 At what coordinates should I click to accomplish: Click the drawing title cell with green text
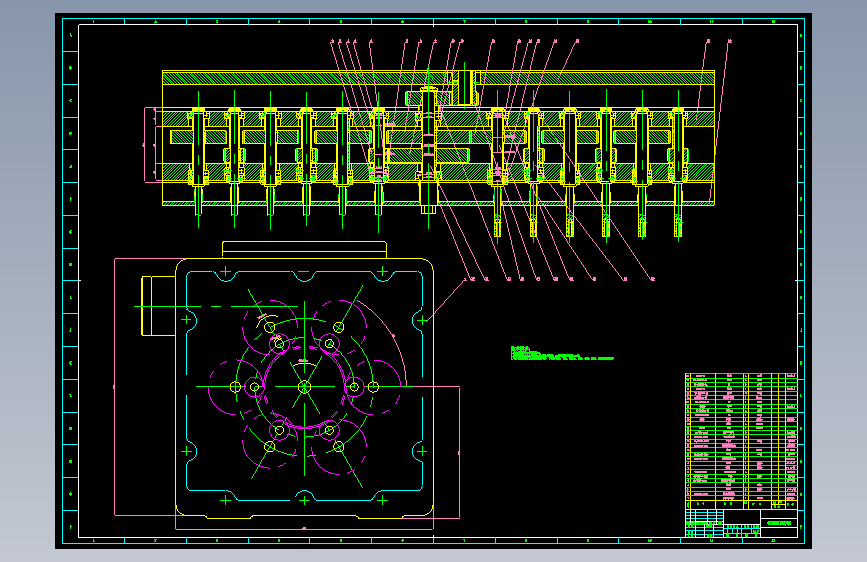[779, 523]
